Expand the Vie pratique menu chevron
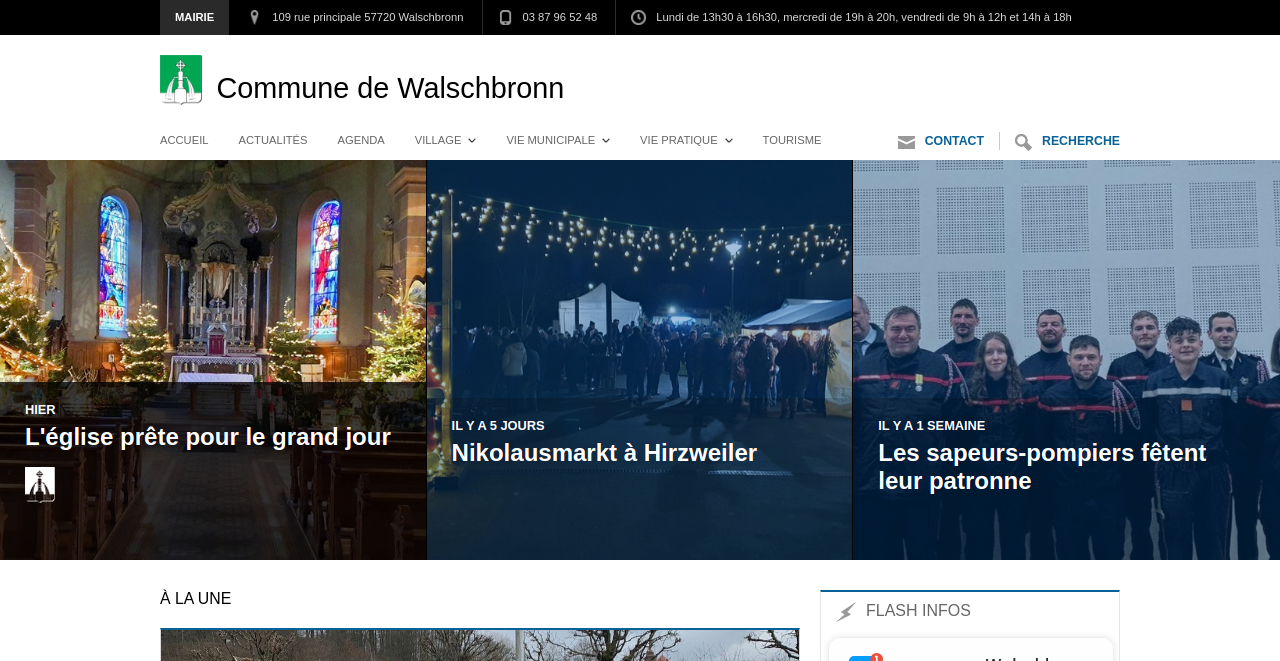 (729, 141)
